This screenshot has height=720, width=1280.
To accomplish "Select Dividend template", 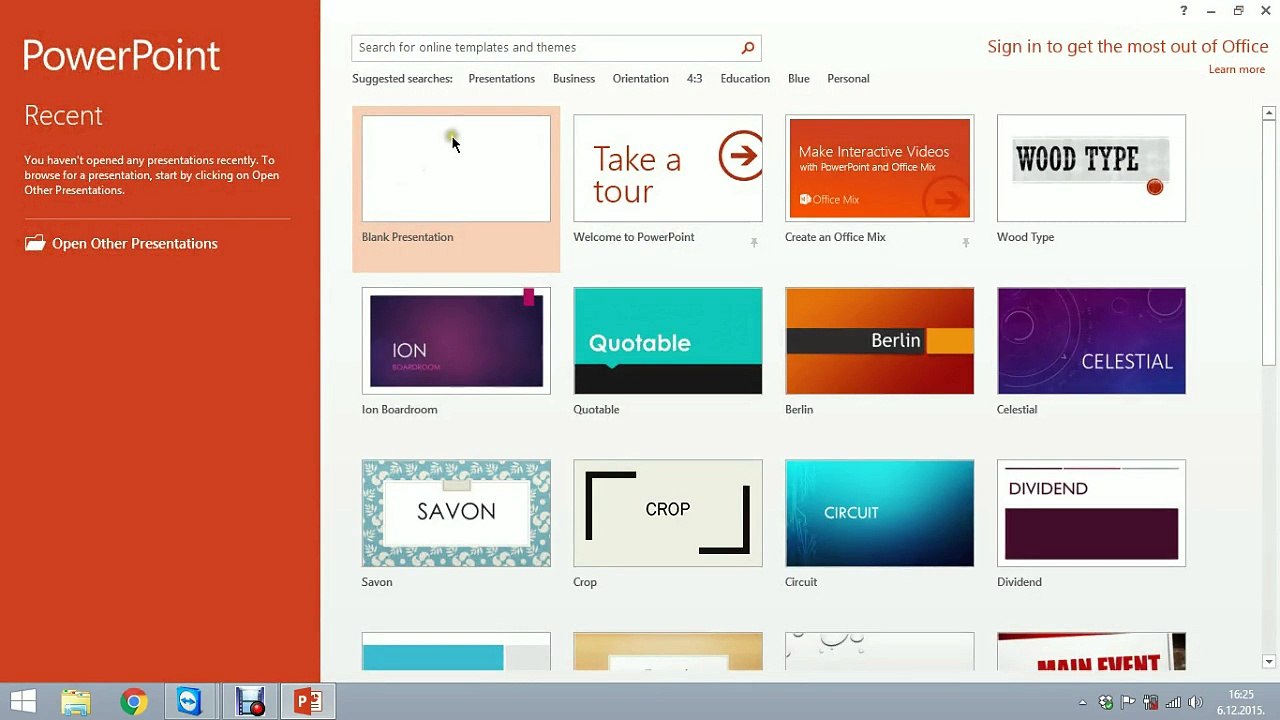I will [x=1091, y=513].
